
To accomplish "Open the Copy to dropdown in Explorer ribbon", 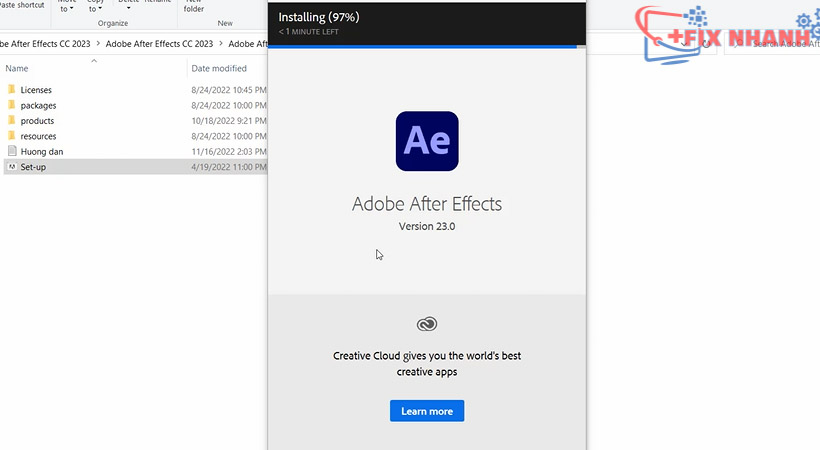I will [x=95, y=6].
